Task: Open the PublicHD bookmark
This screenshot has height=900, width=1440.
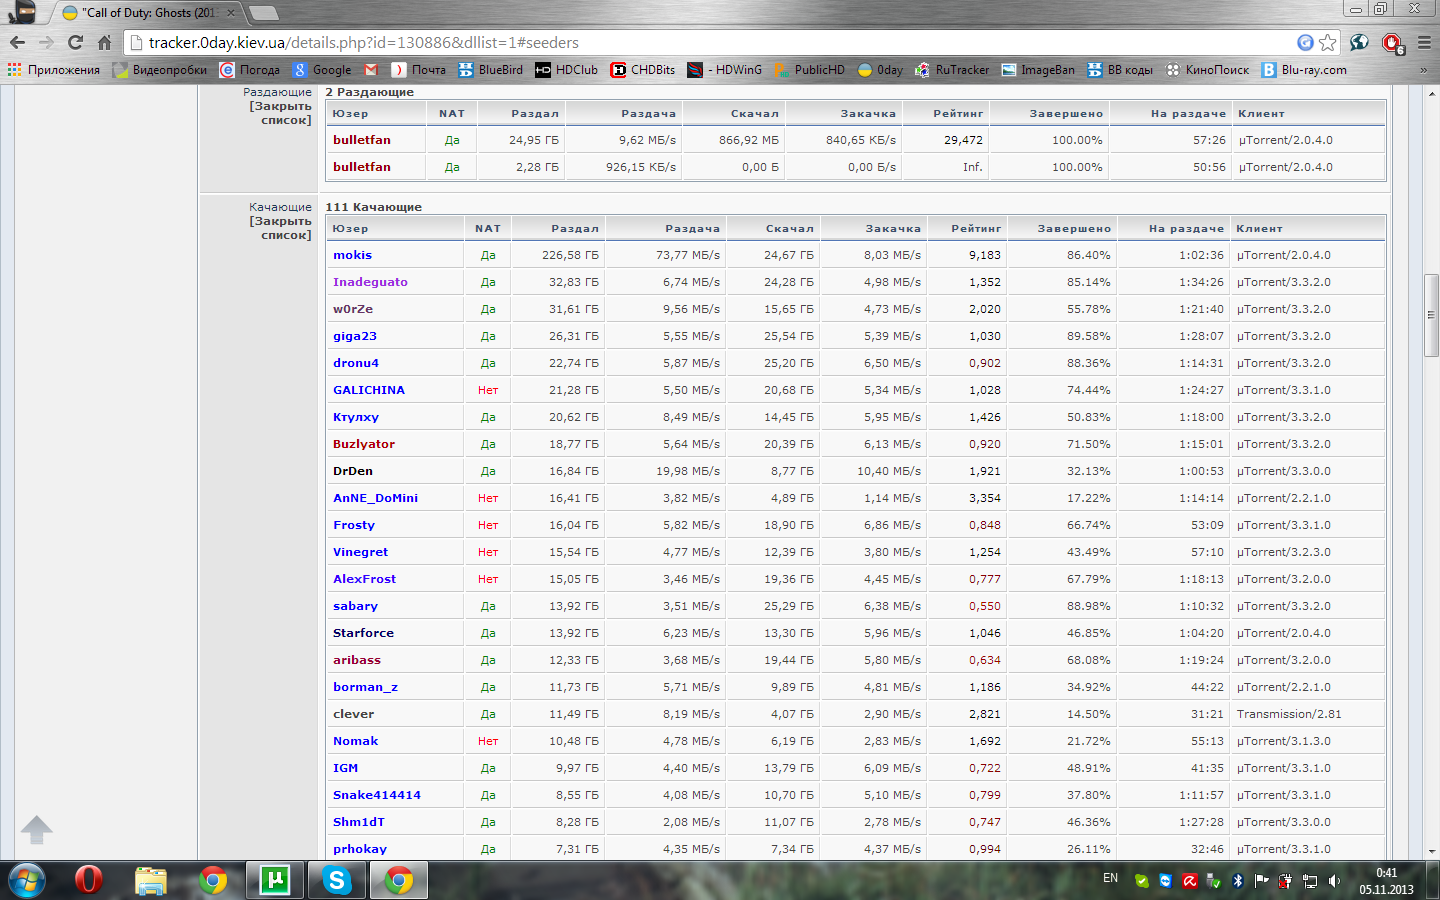Action: pyautogui.click(x=809, y=70)
